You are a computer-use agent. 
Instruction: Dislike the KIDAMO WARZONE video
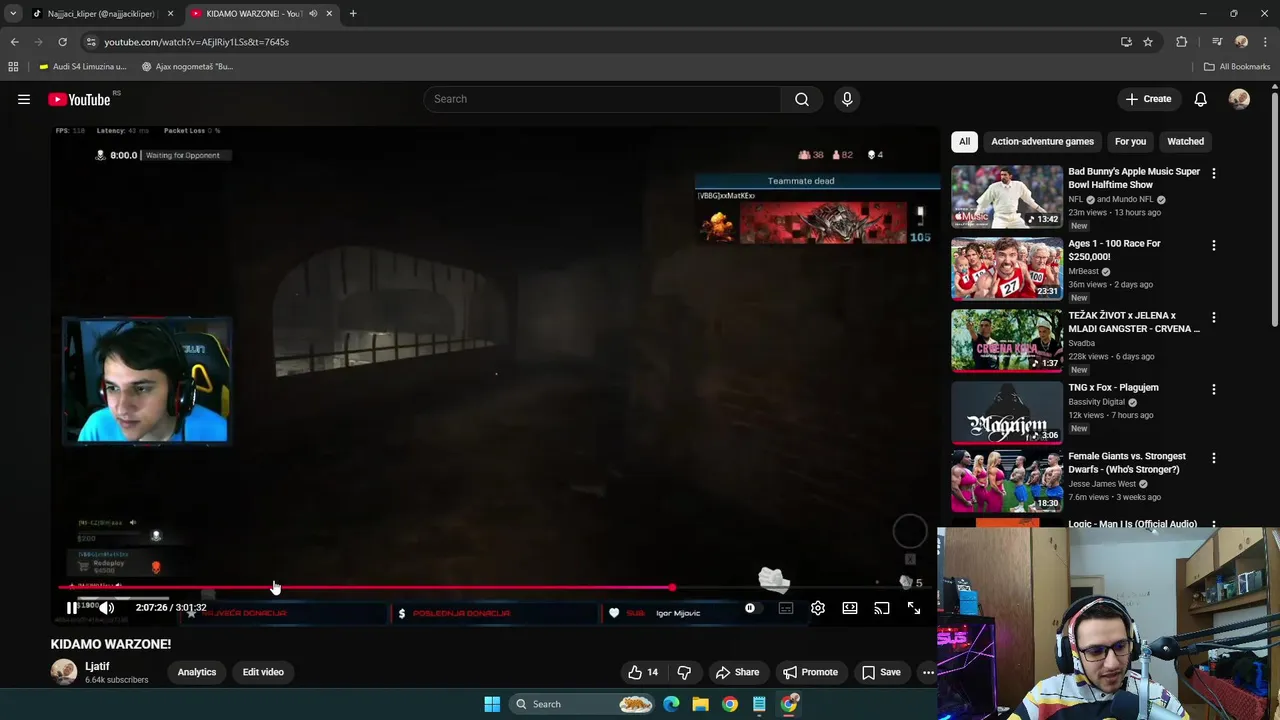tap(684, 672)
